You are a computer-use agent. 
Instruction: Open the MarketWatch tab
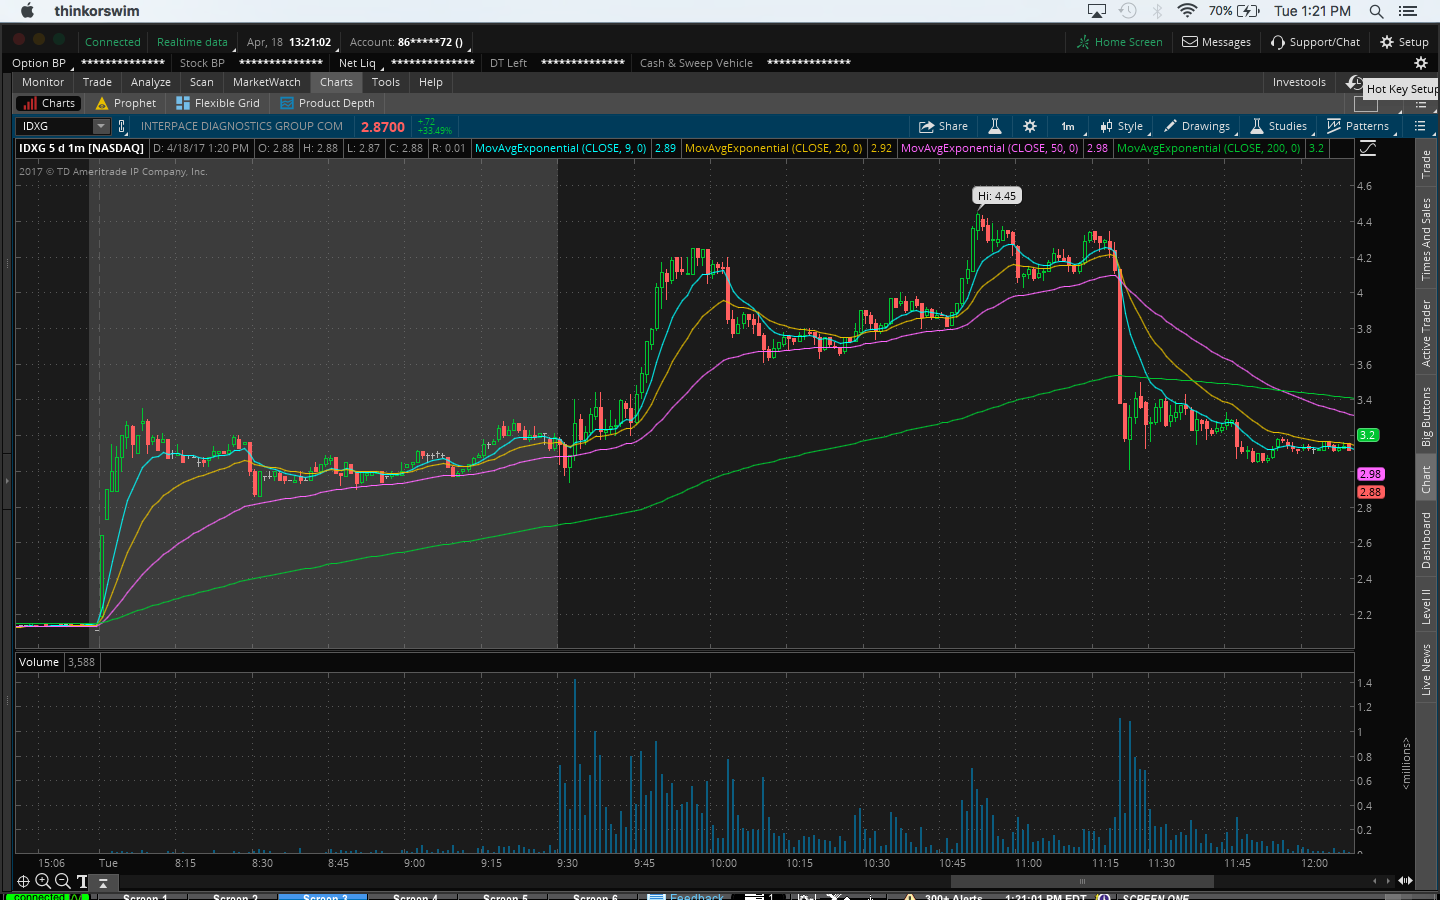[x=267, y=82]
